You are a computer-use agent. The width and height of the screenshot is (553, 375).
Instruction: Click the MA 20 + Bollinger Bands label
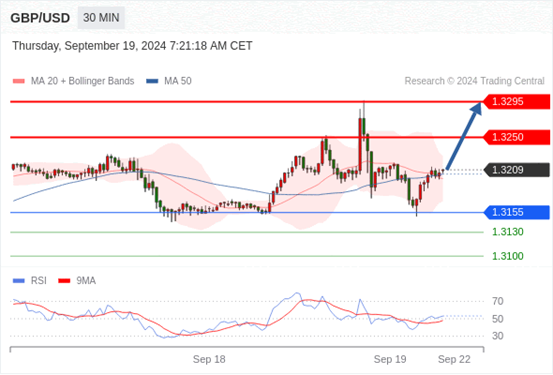point(83,81)
